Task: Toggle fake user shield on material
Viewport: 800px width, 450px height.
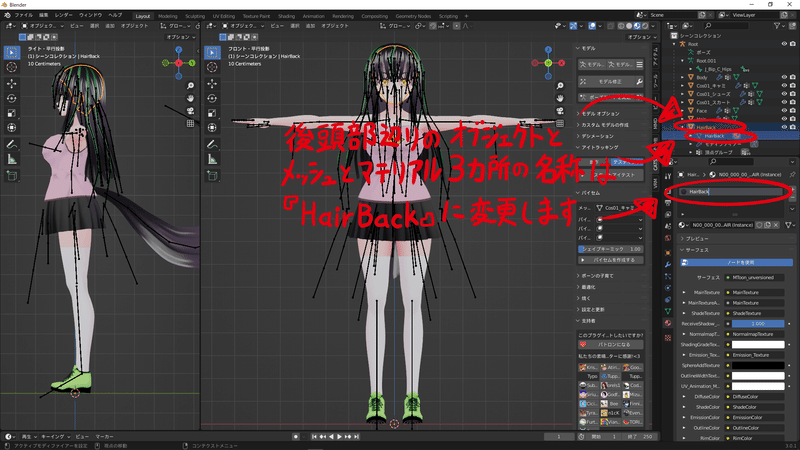Action: [x=759, y=225]
